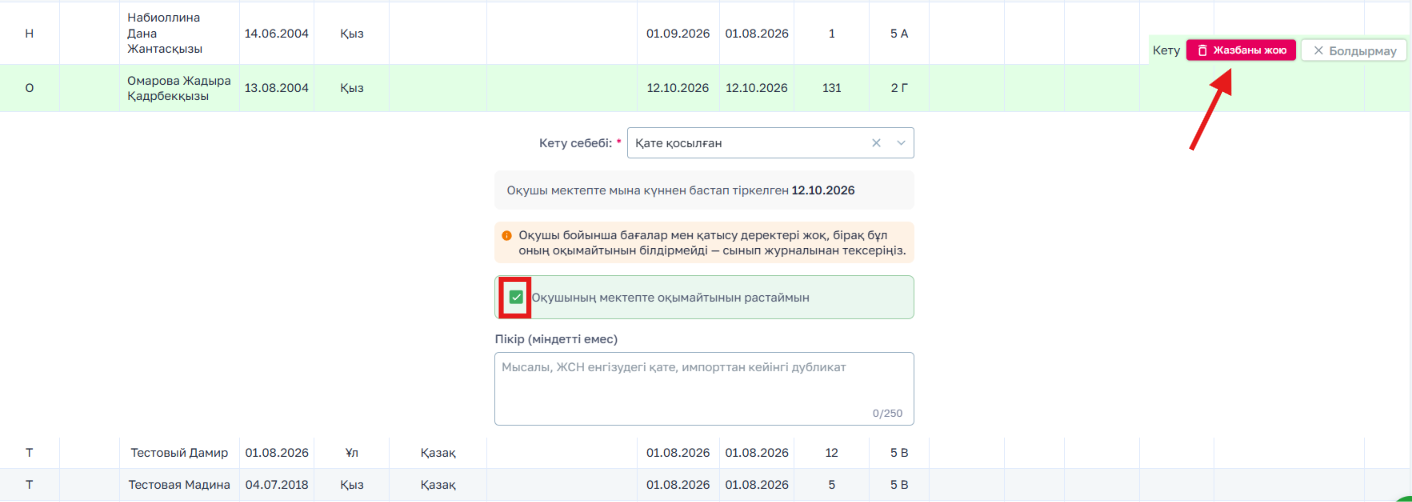Toggle the 'Оқушының мектепте оқымайтынын растаймын' checkbox
Image resolution: width=1412 pixels, height=502 pixels.
coord(516,297)
